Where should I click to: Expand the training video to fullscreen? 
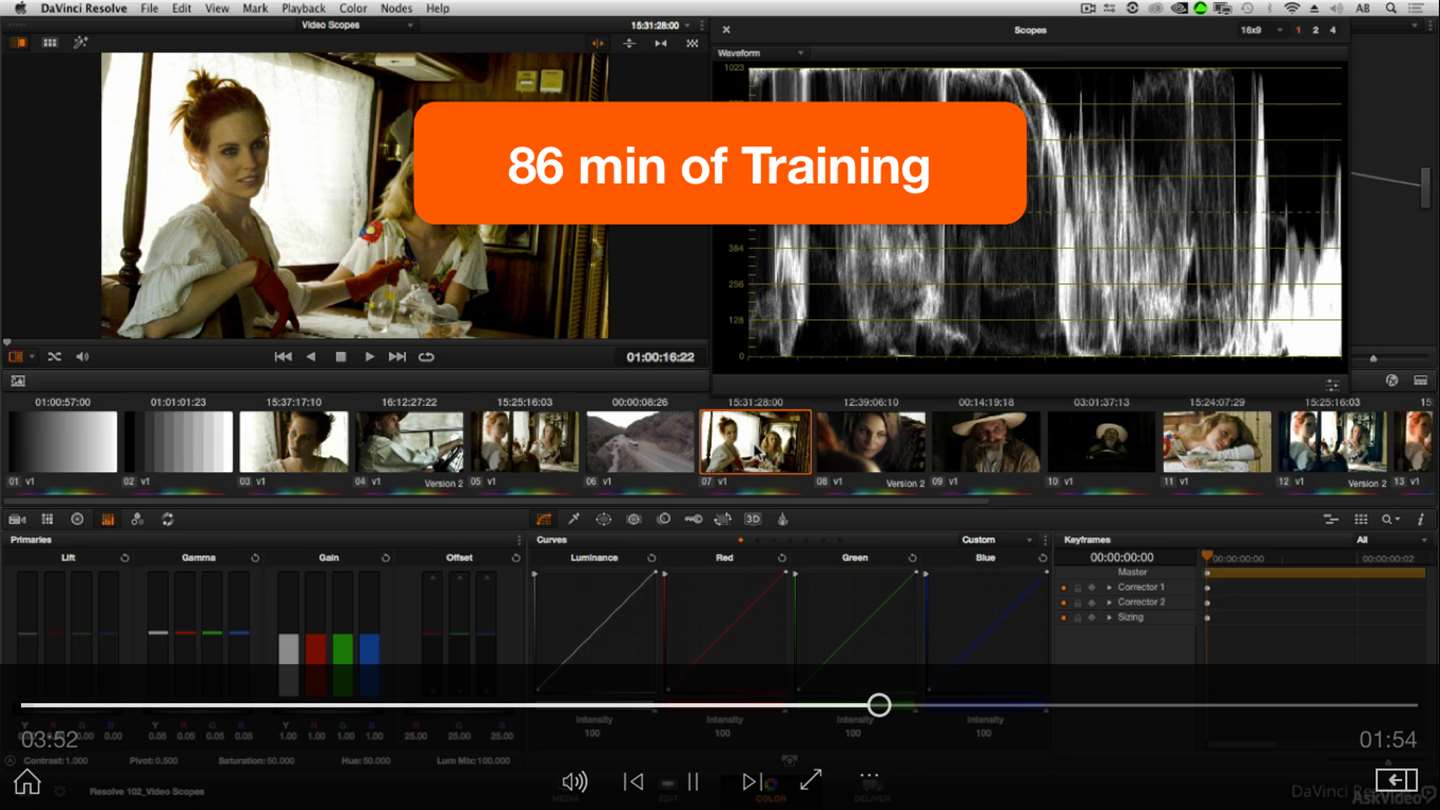click(x=811, y=780)
